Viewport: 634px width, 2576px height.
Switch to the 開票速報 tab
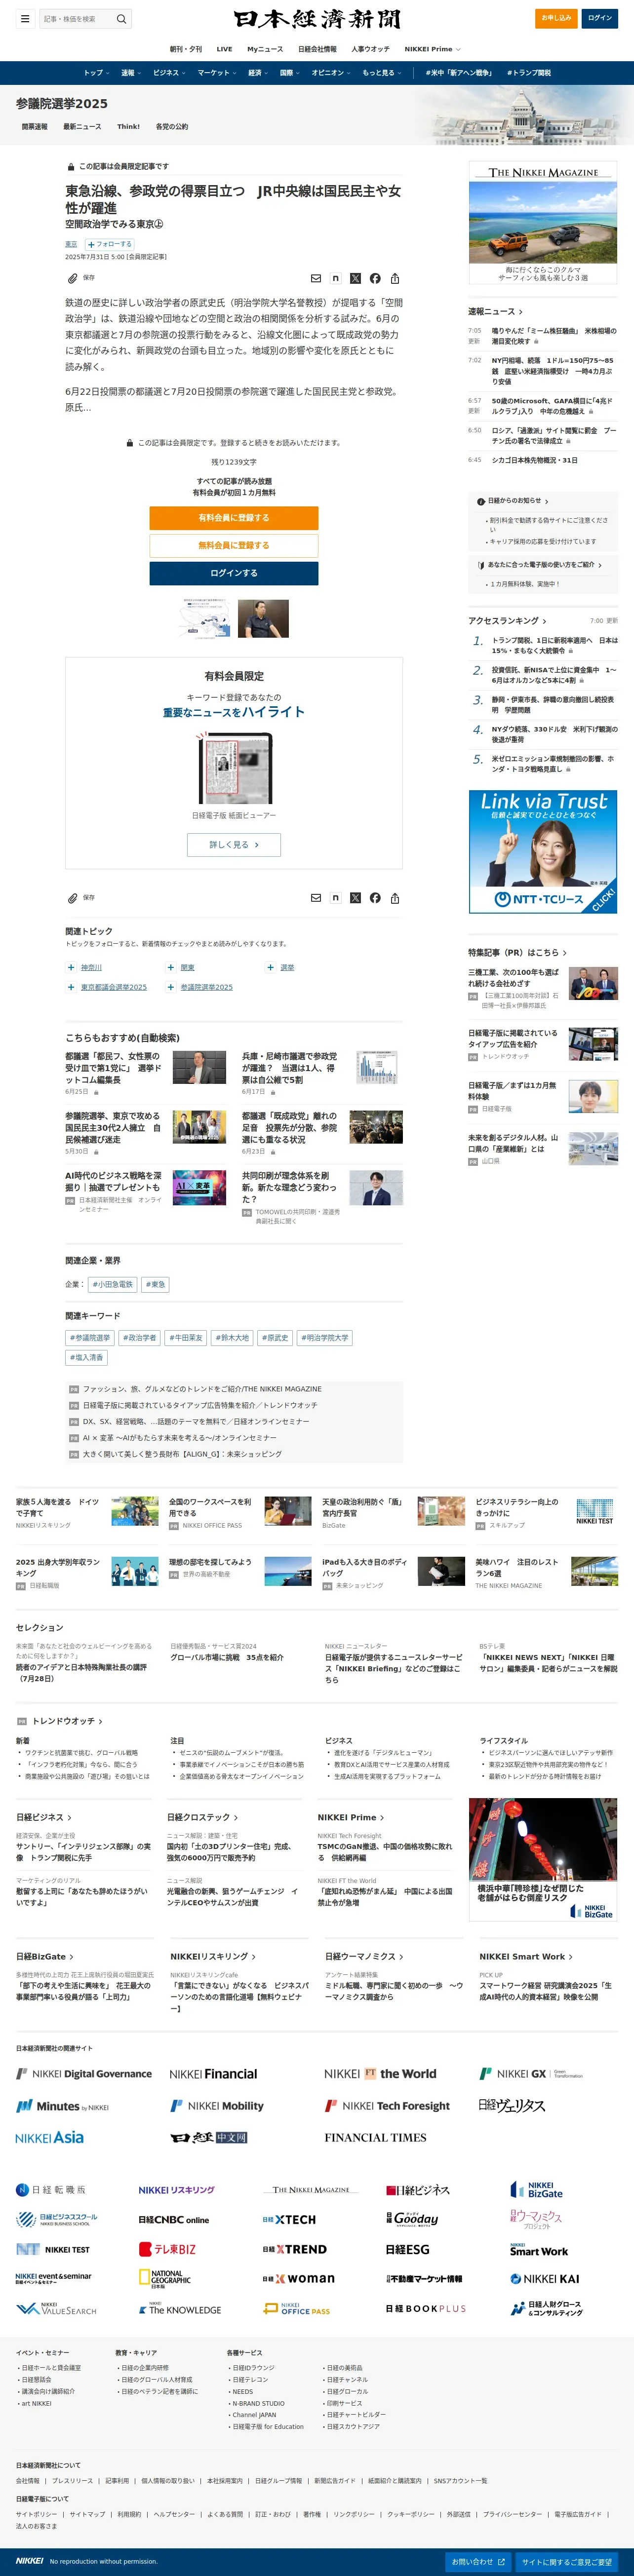(x=35, y=127)
